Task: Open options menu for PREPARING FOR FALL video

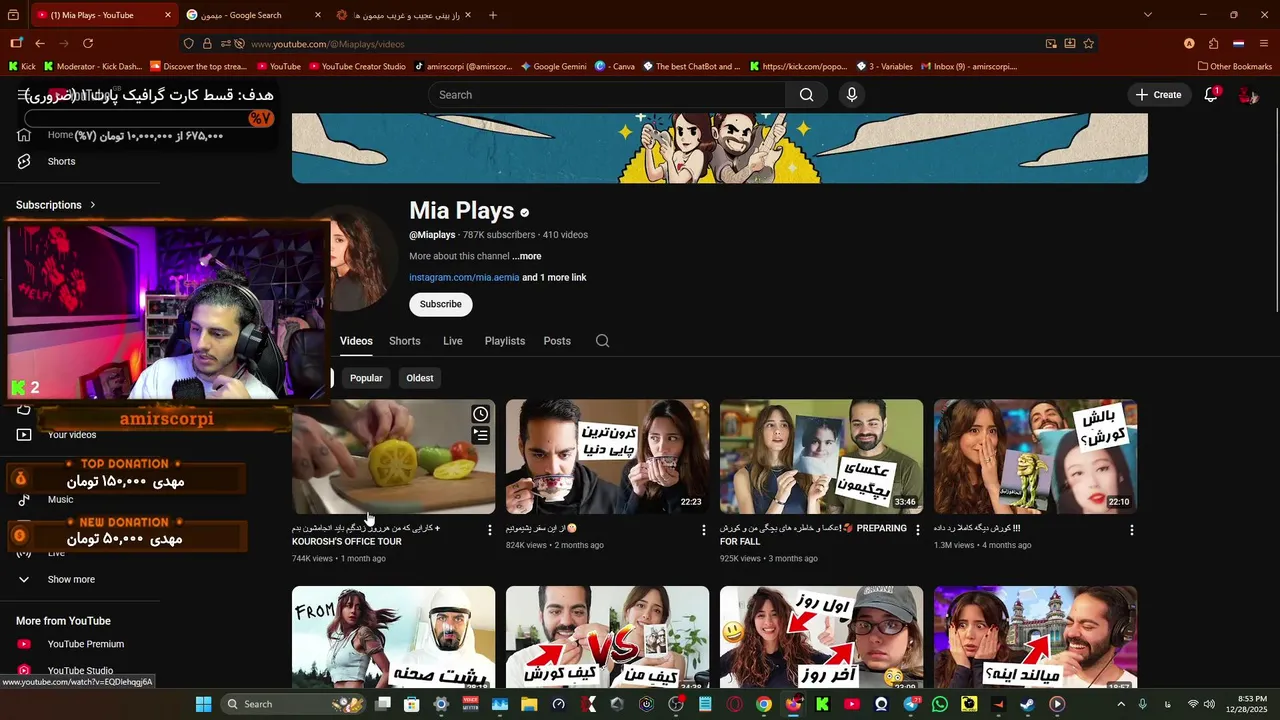Action: click(x=918, y=530)
